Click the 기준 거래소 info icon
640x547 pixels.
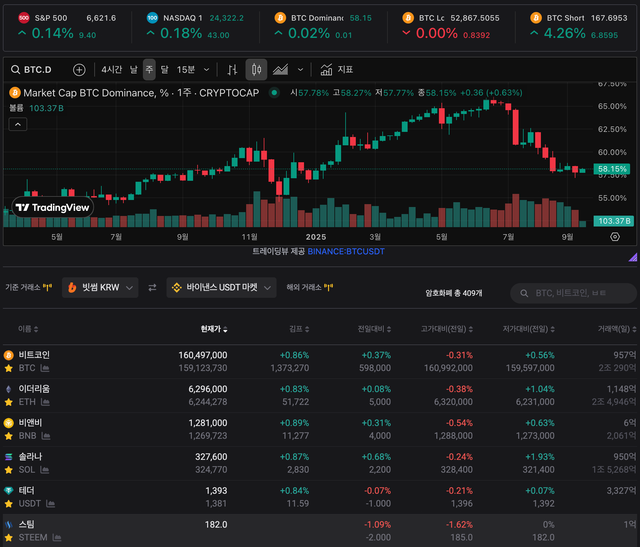(x=47, y=287)
